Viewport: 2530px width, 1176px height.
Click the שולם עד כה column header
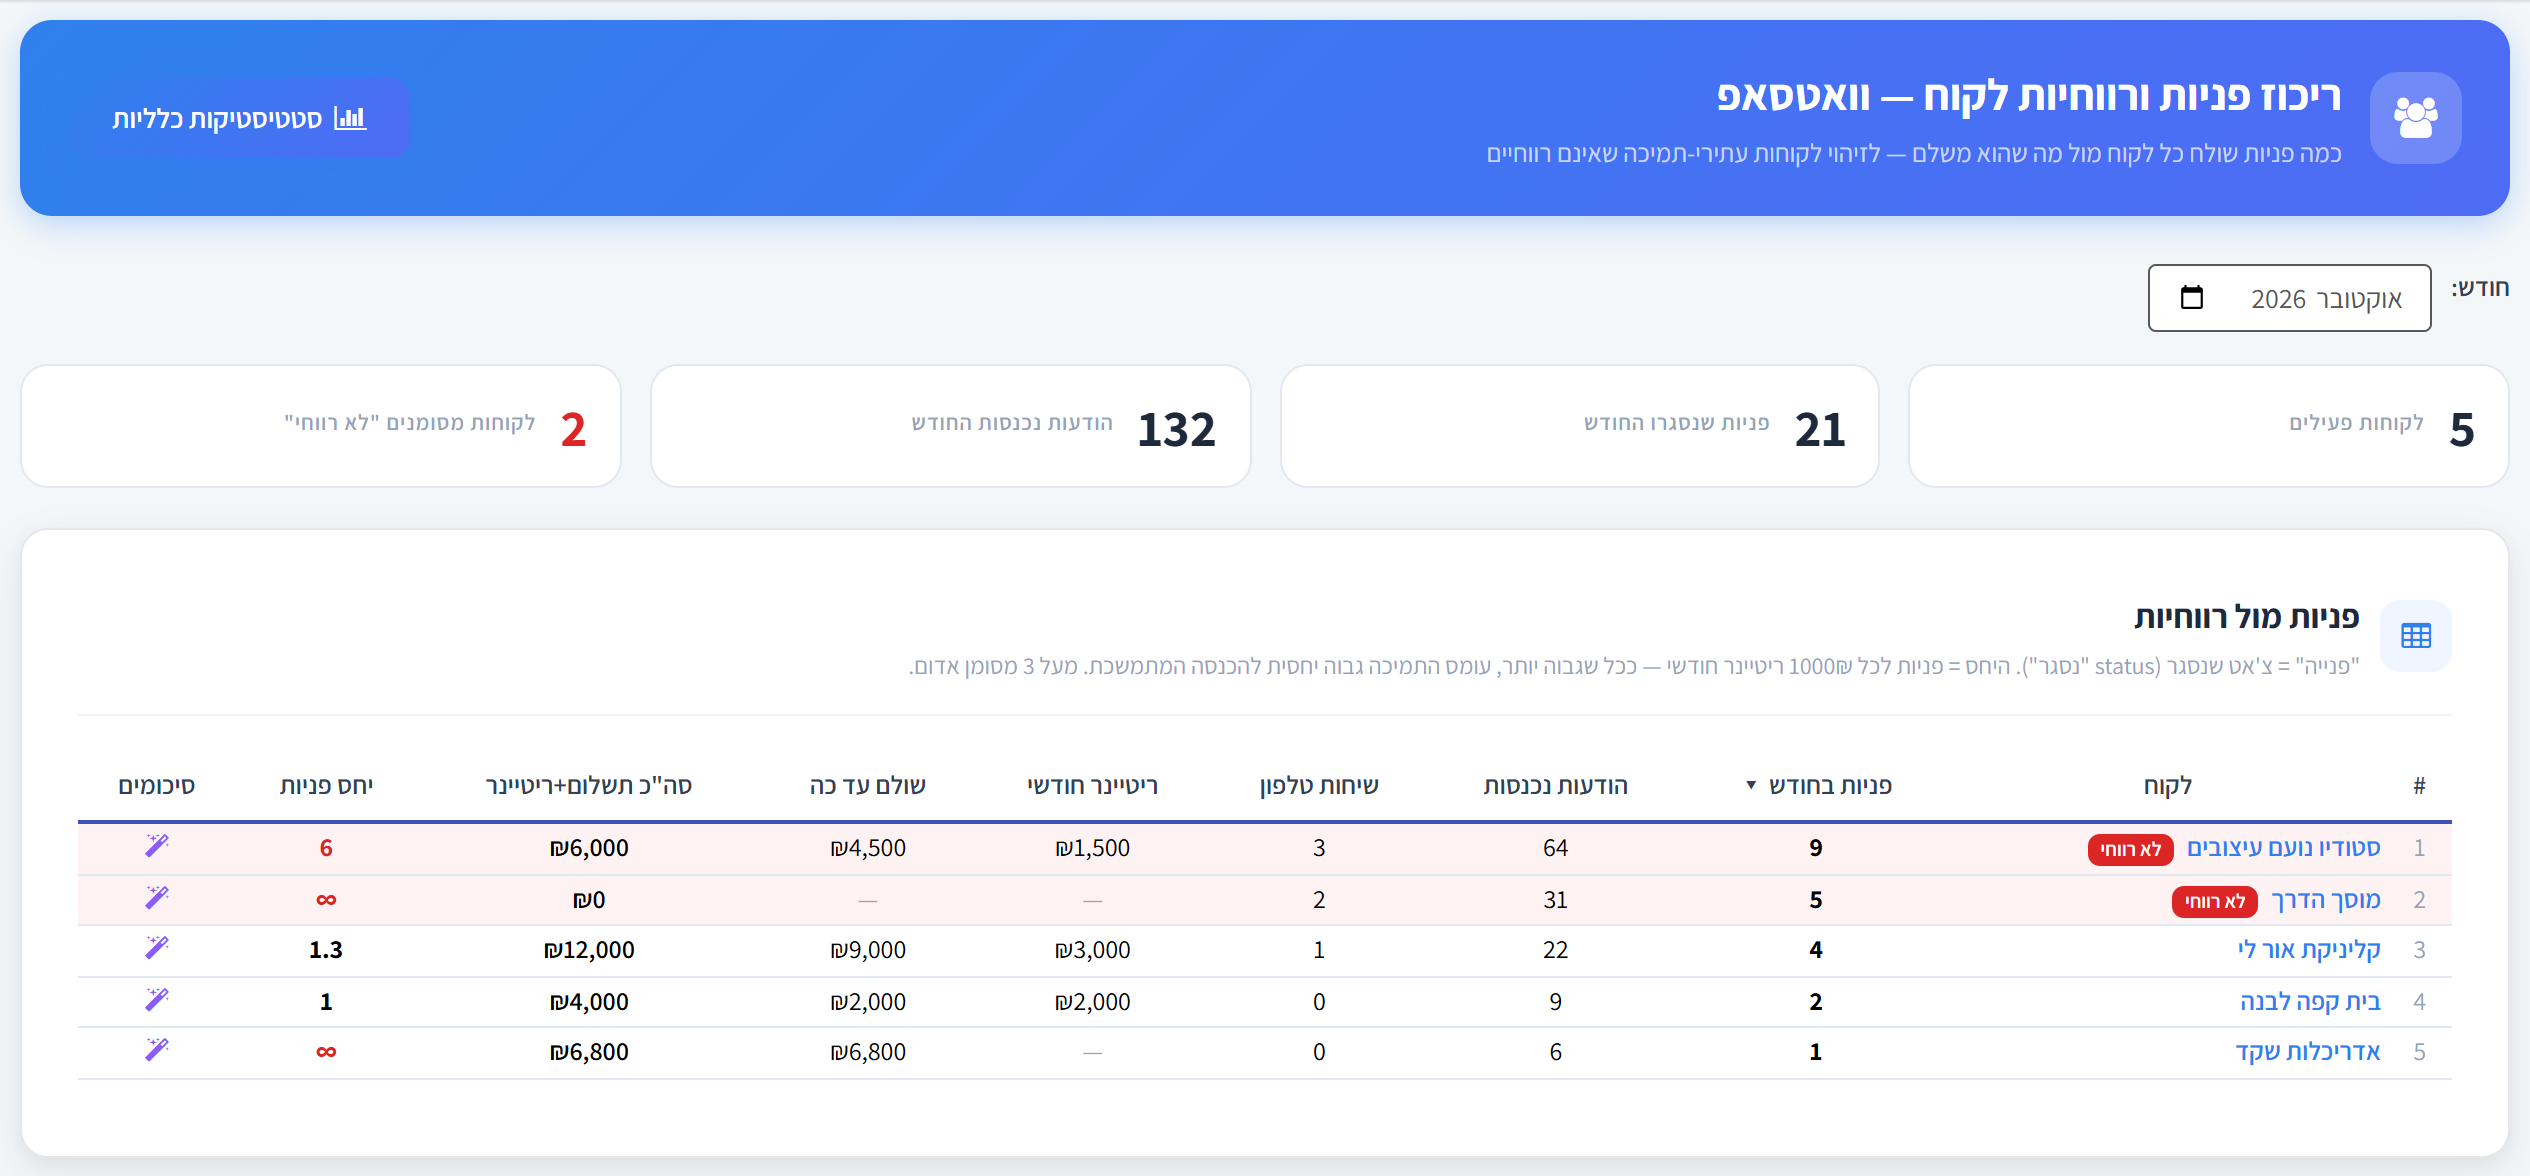point(867,786)
